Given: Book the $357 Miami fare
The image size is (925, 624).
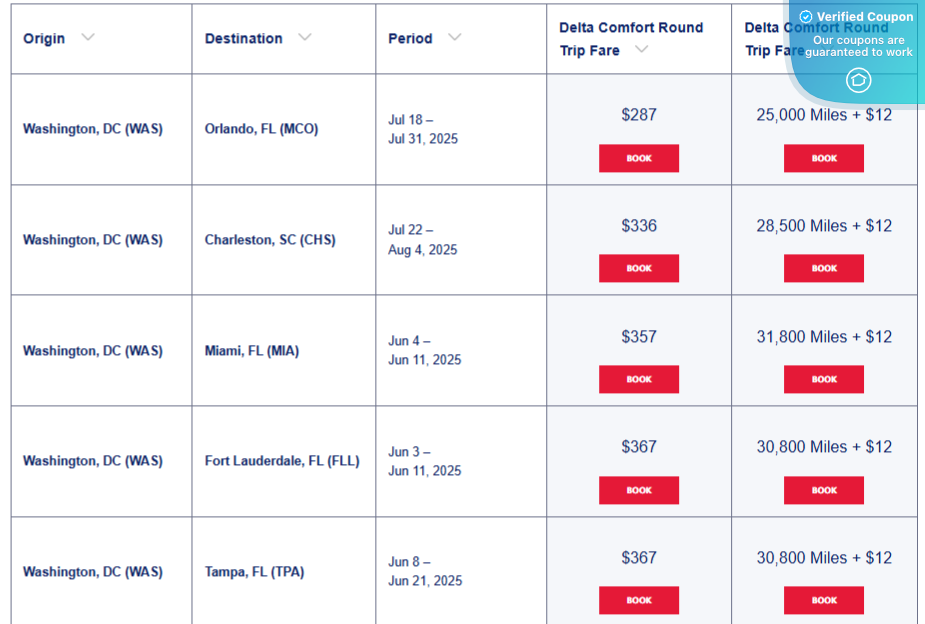Looking at the screenshot, I should (x=638, y=379).
